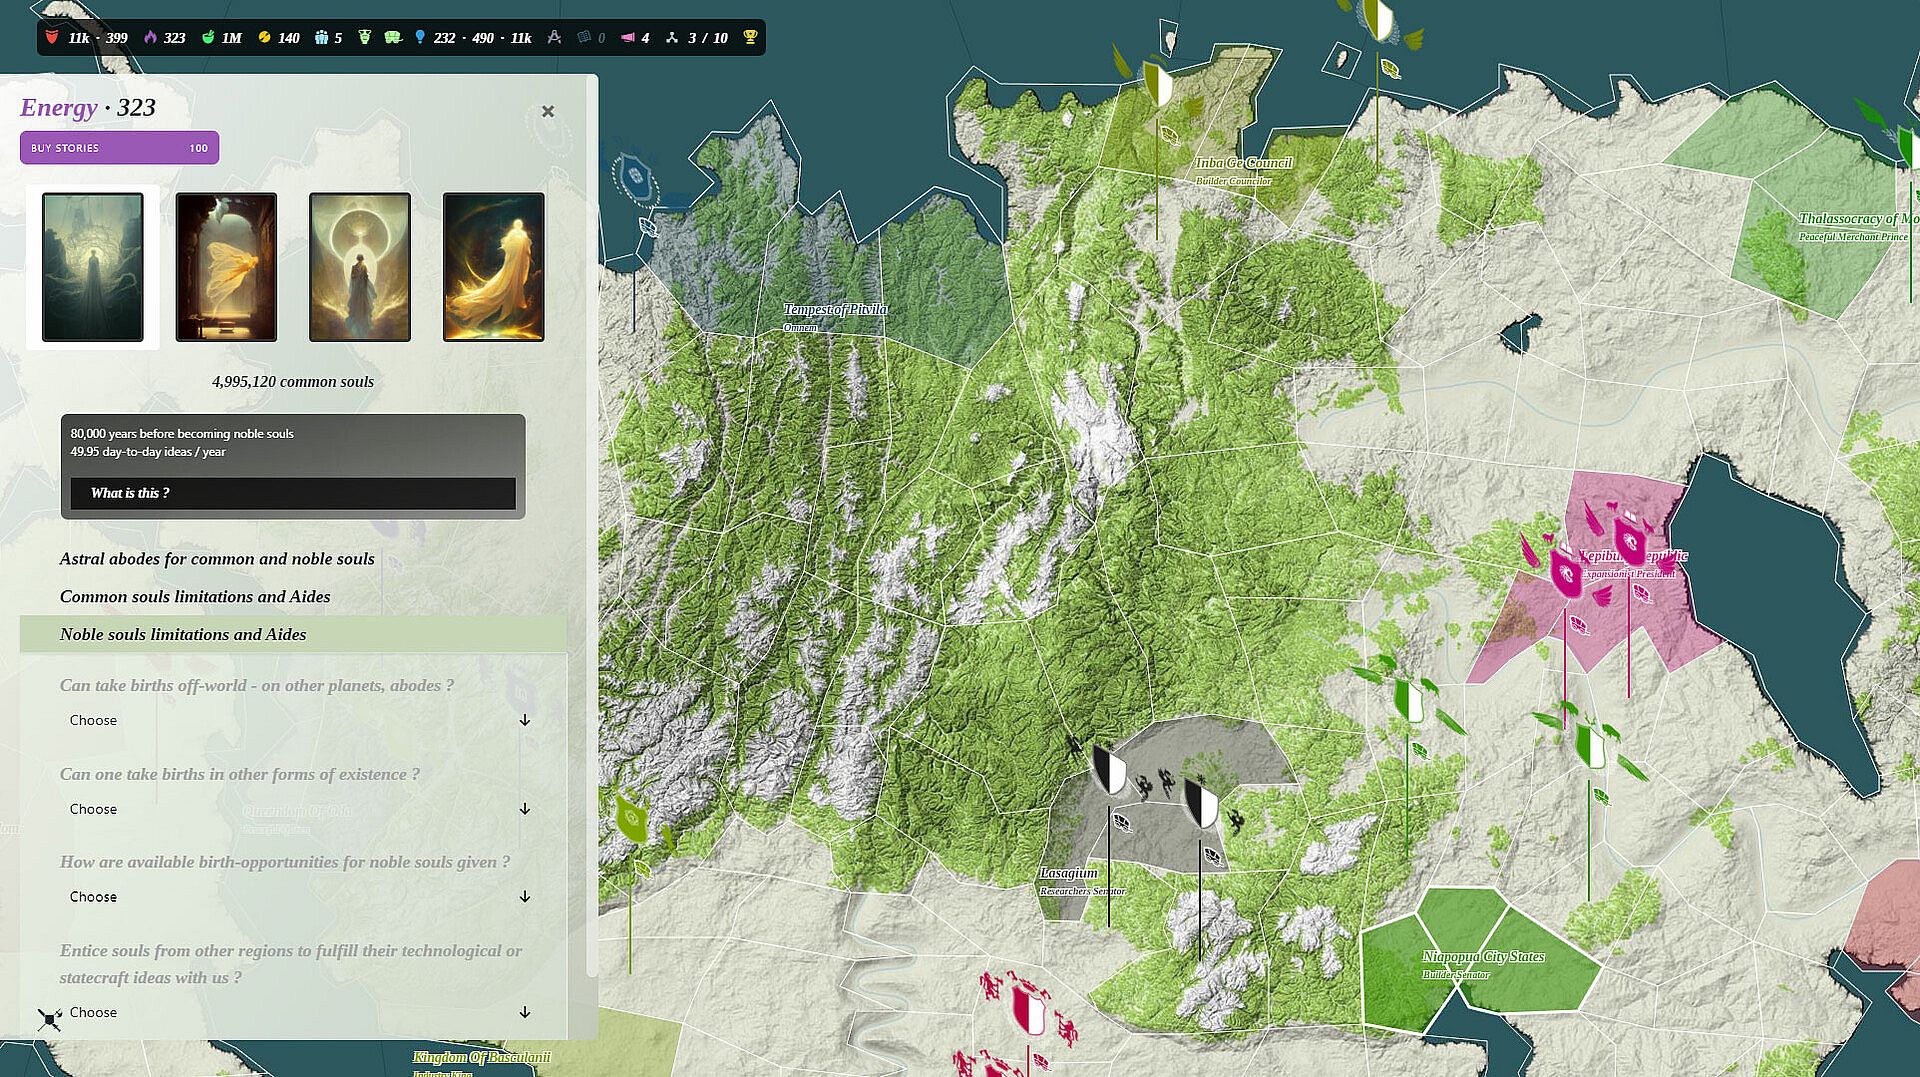This screenshot has width=1920, height=1077.
Task: Select Noble souls limitations and Aides section
Action: pyautogui.click(x=183, y=635)
